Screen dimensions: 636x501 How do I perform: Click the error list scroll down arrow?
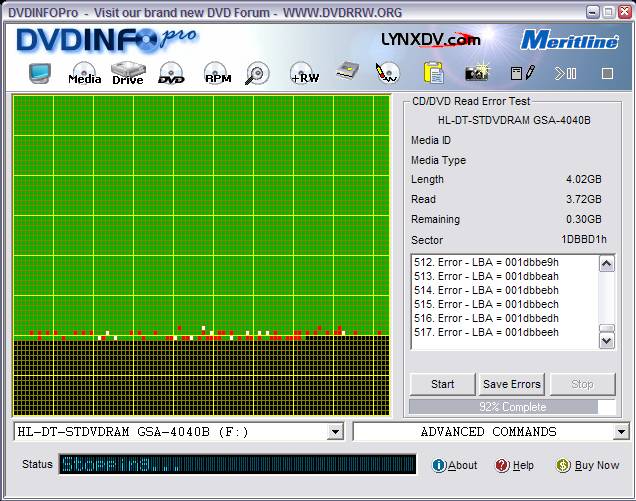point(607,341)
